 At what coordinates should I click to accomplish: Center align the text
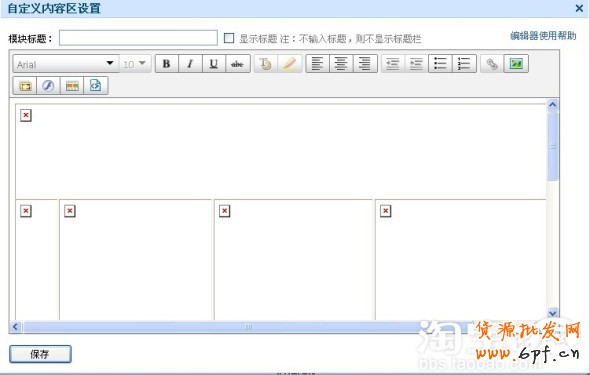[x=341, y=64]
